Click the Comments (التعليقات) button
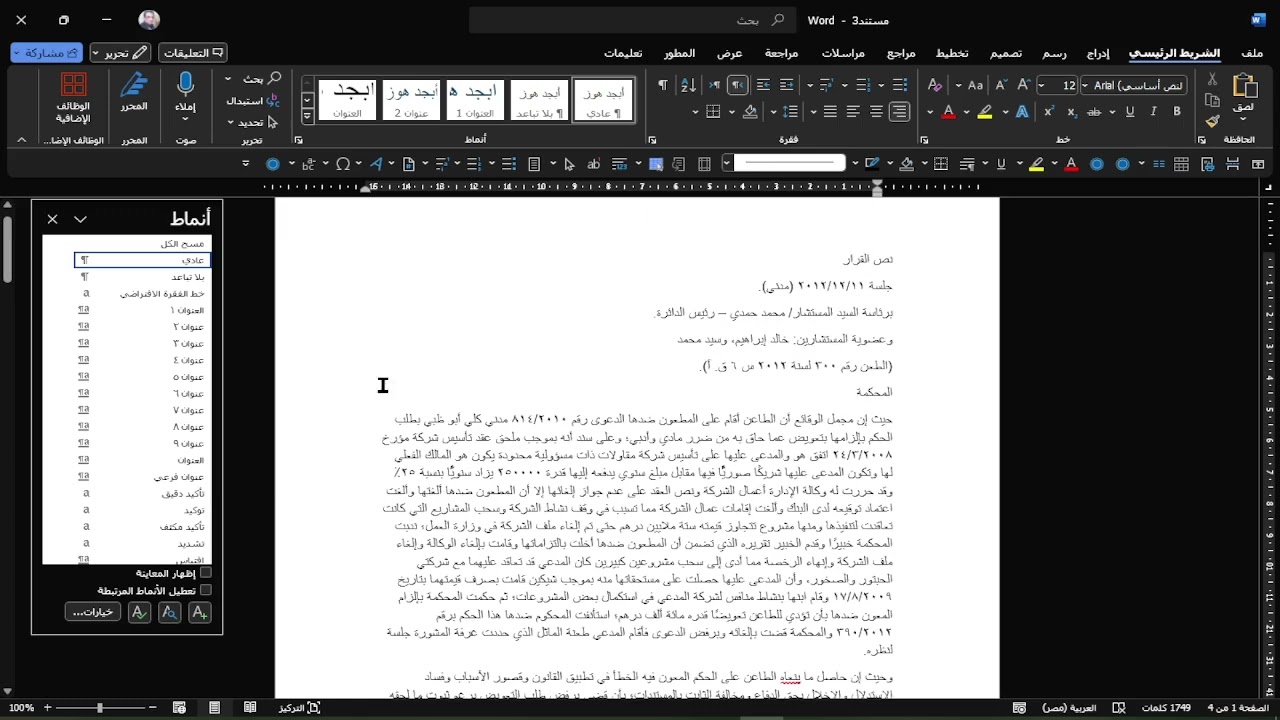 tap(193, 52)
